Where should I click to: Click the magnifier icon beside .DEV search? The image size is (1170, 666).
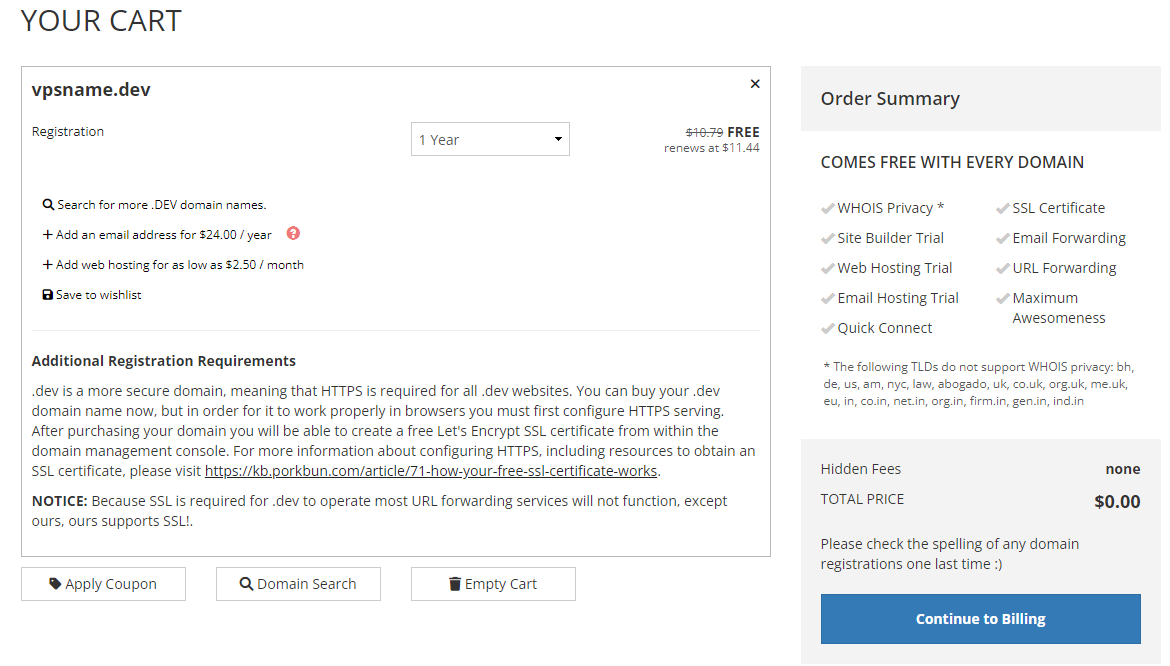pos(48,205)
